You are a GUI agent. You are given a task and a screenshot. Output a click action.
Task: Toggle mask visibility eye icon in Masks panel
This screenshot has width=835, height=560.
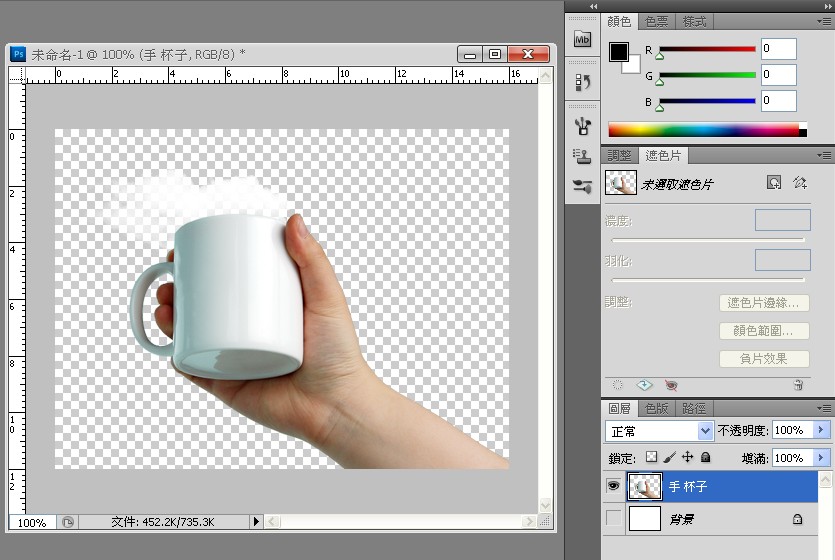(672, 384)
